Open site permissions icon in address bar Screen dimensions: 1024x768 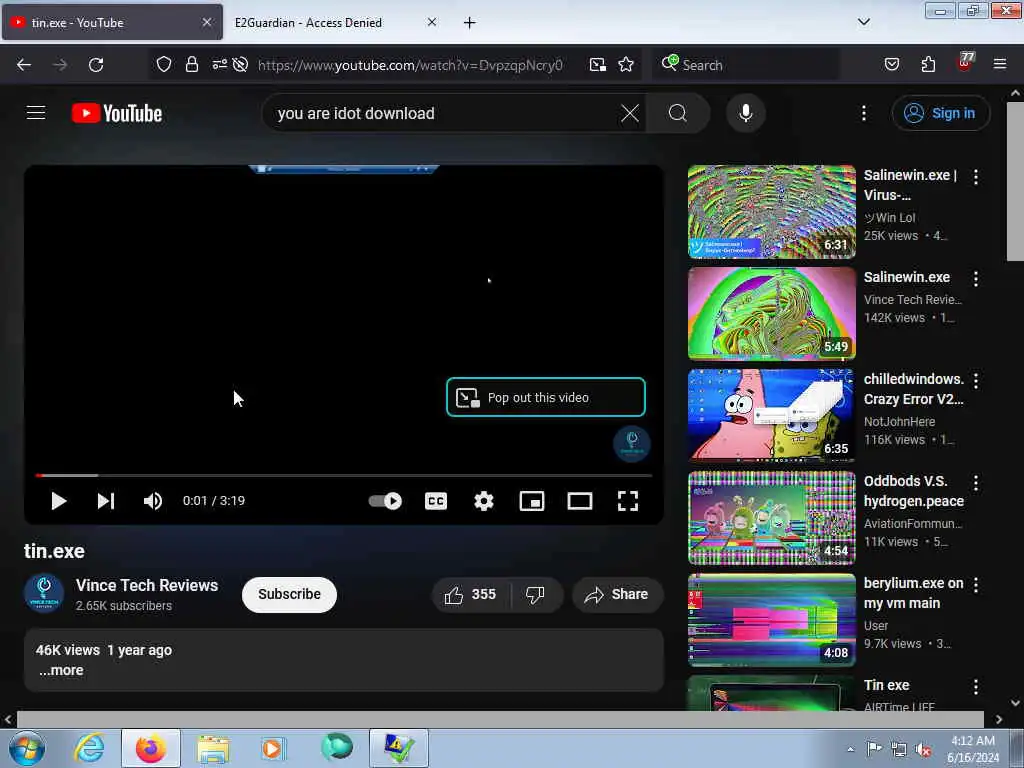(219, 64)
